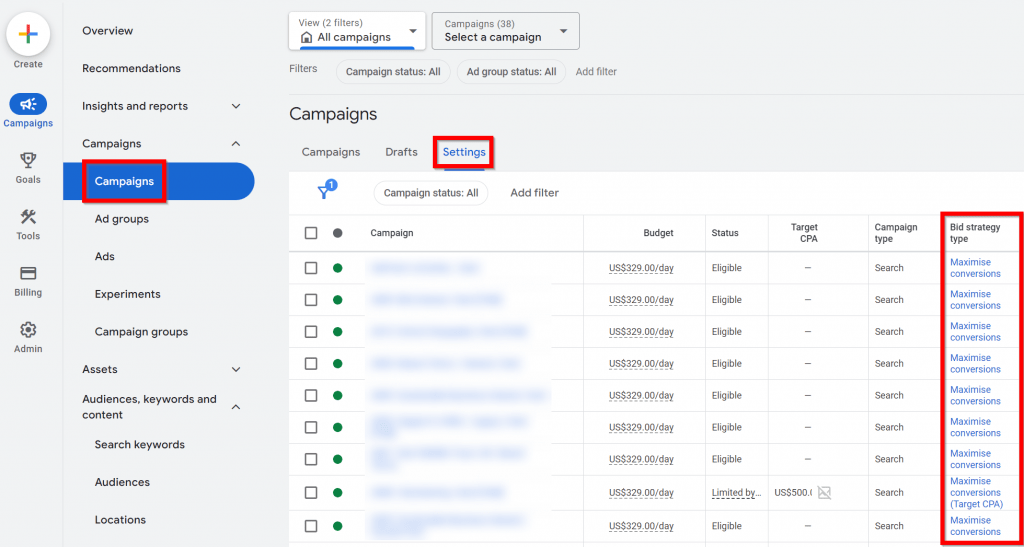The image size is (1024, 547).
Task: Click the Target CPA icon in Limited row
Action: pyautogui.click(x=824, y=493)
